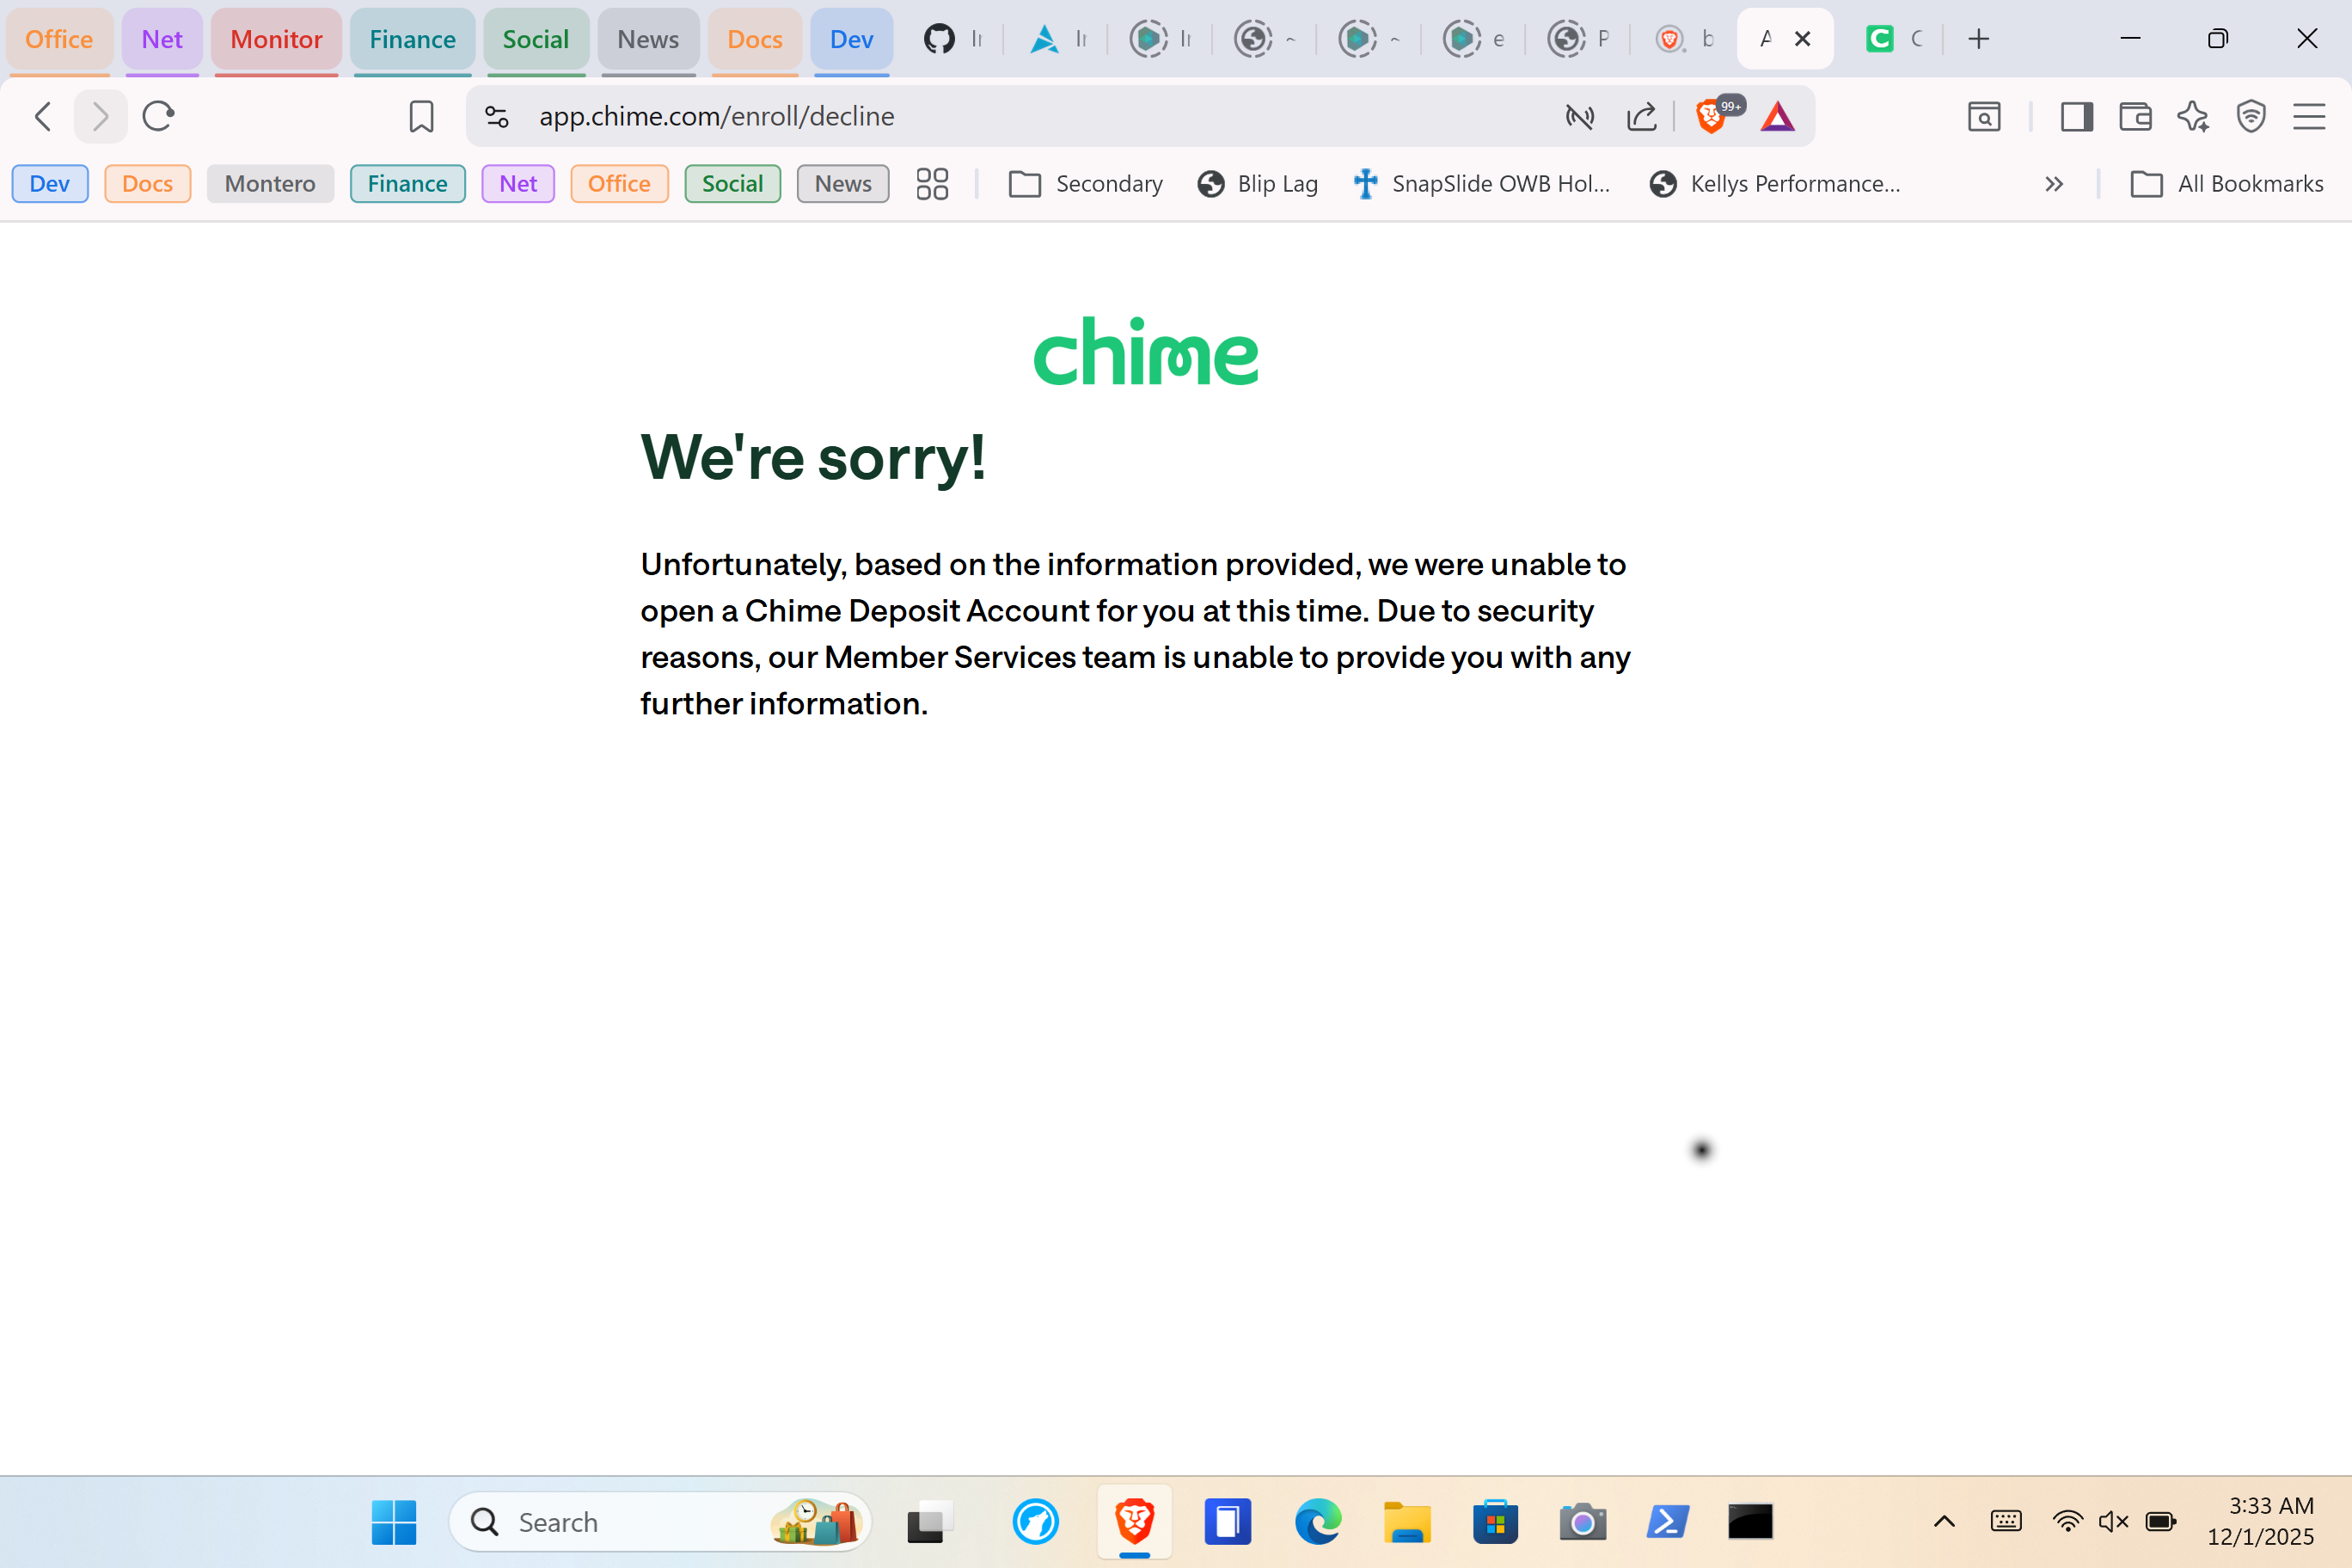
Task: Show hidden system tray icons
Action: click(x=1944, y=1522)
